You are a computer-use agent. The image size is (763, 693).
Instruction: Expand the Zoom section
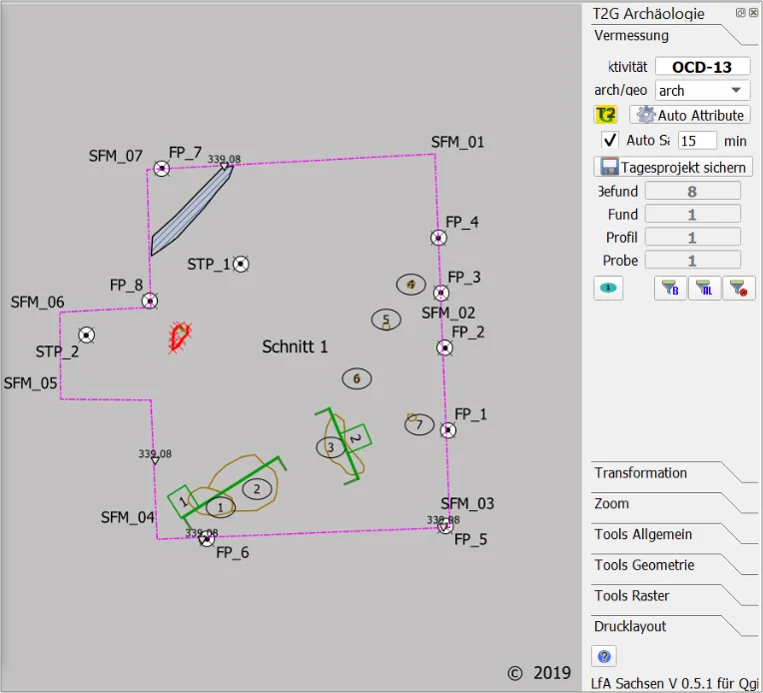674,503
